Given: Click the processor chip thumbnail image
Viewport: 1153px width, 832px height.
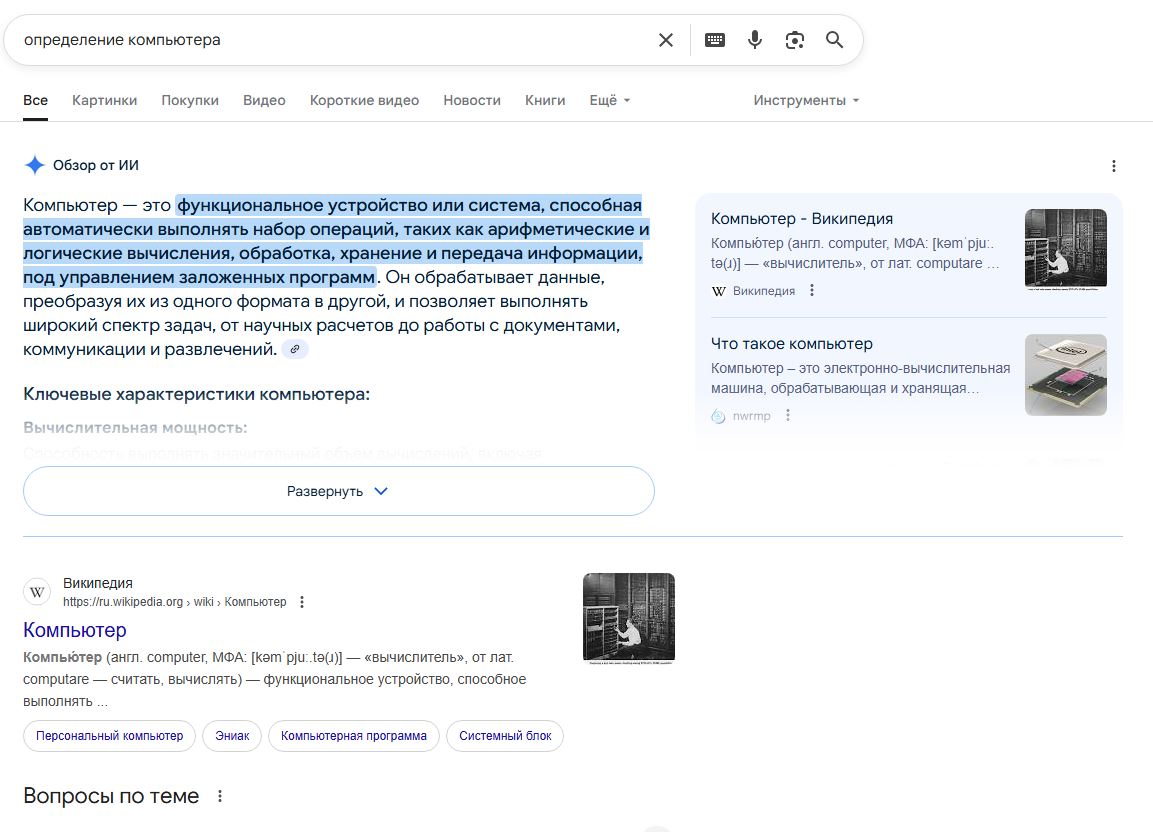Looking at the screenshot, I should [1065, 375].
